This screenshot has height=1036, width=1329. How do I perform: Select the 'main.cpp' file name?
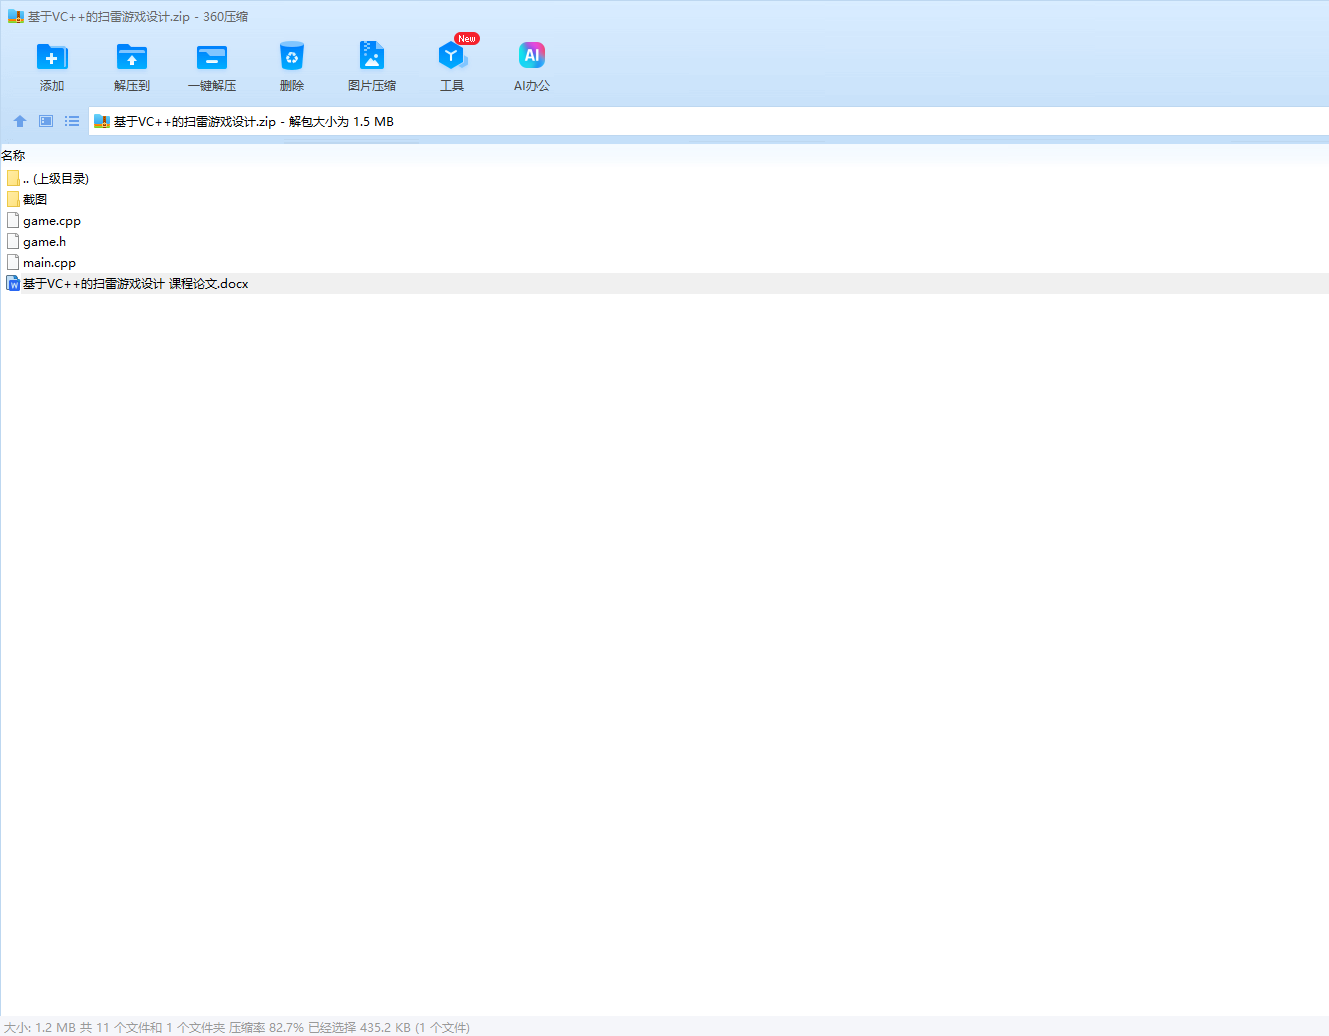(50, 263)
